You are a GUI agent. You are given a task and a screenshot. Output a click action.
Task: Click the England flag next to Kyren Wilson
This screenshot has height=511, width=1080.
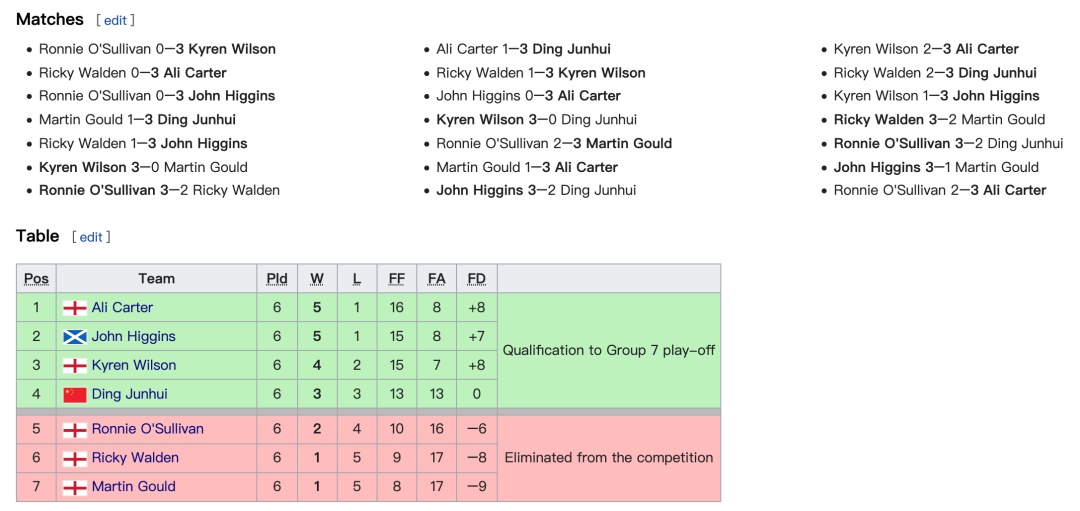74,366
